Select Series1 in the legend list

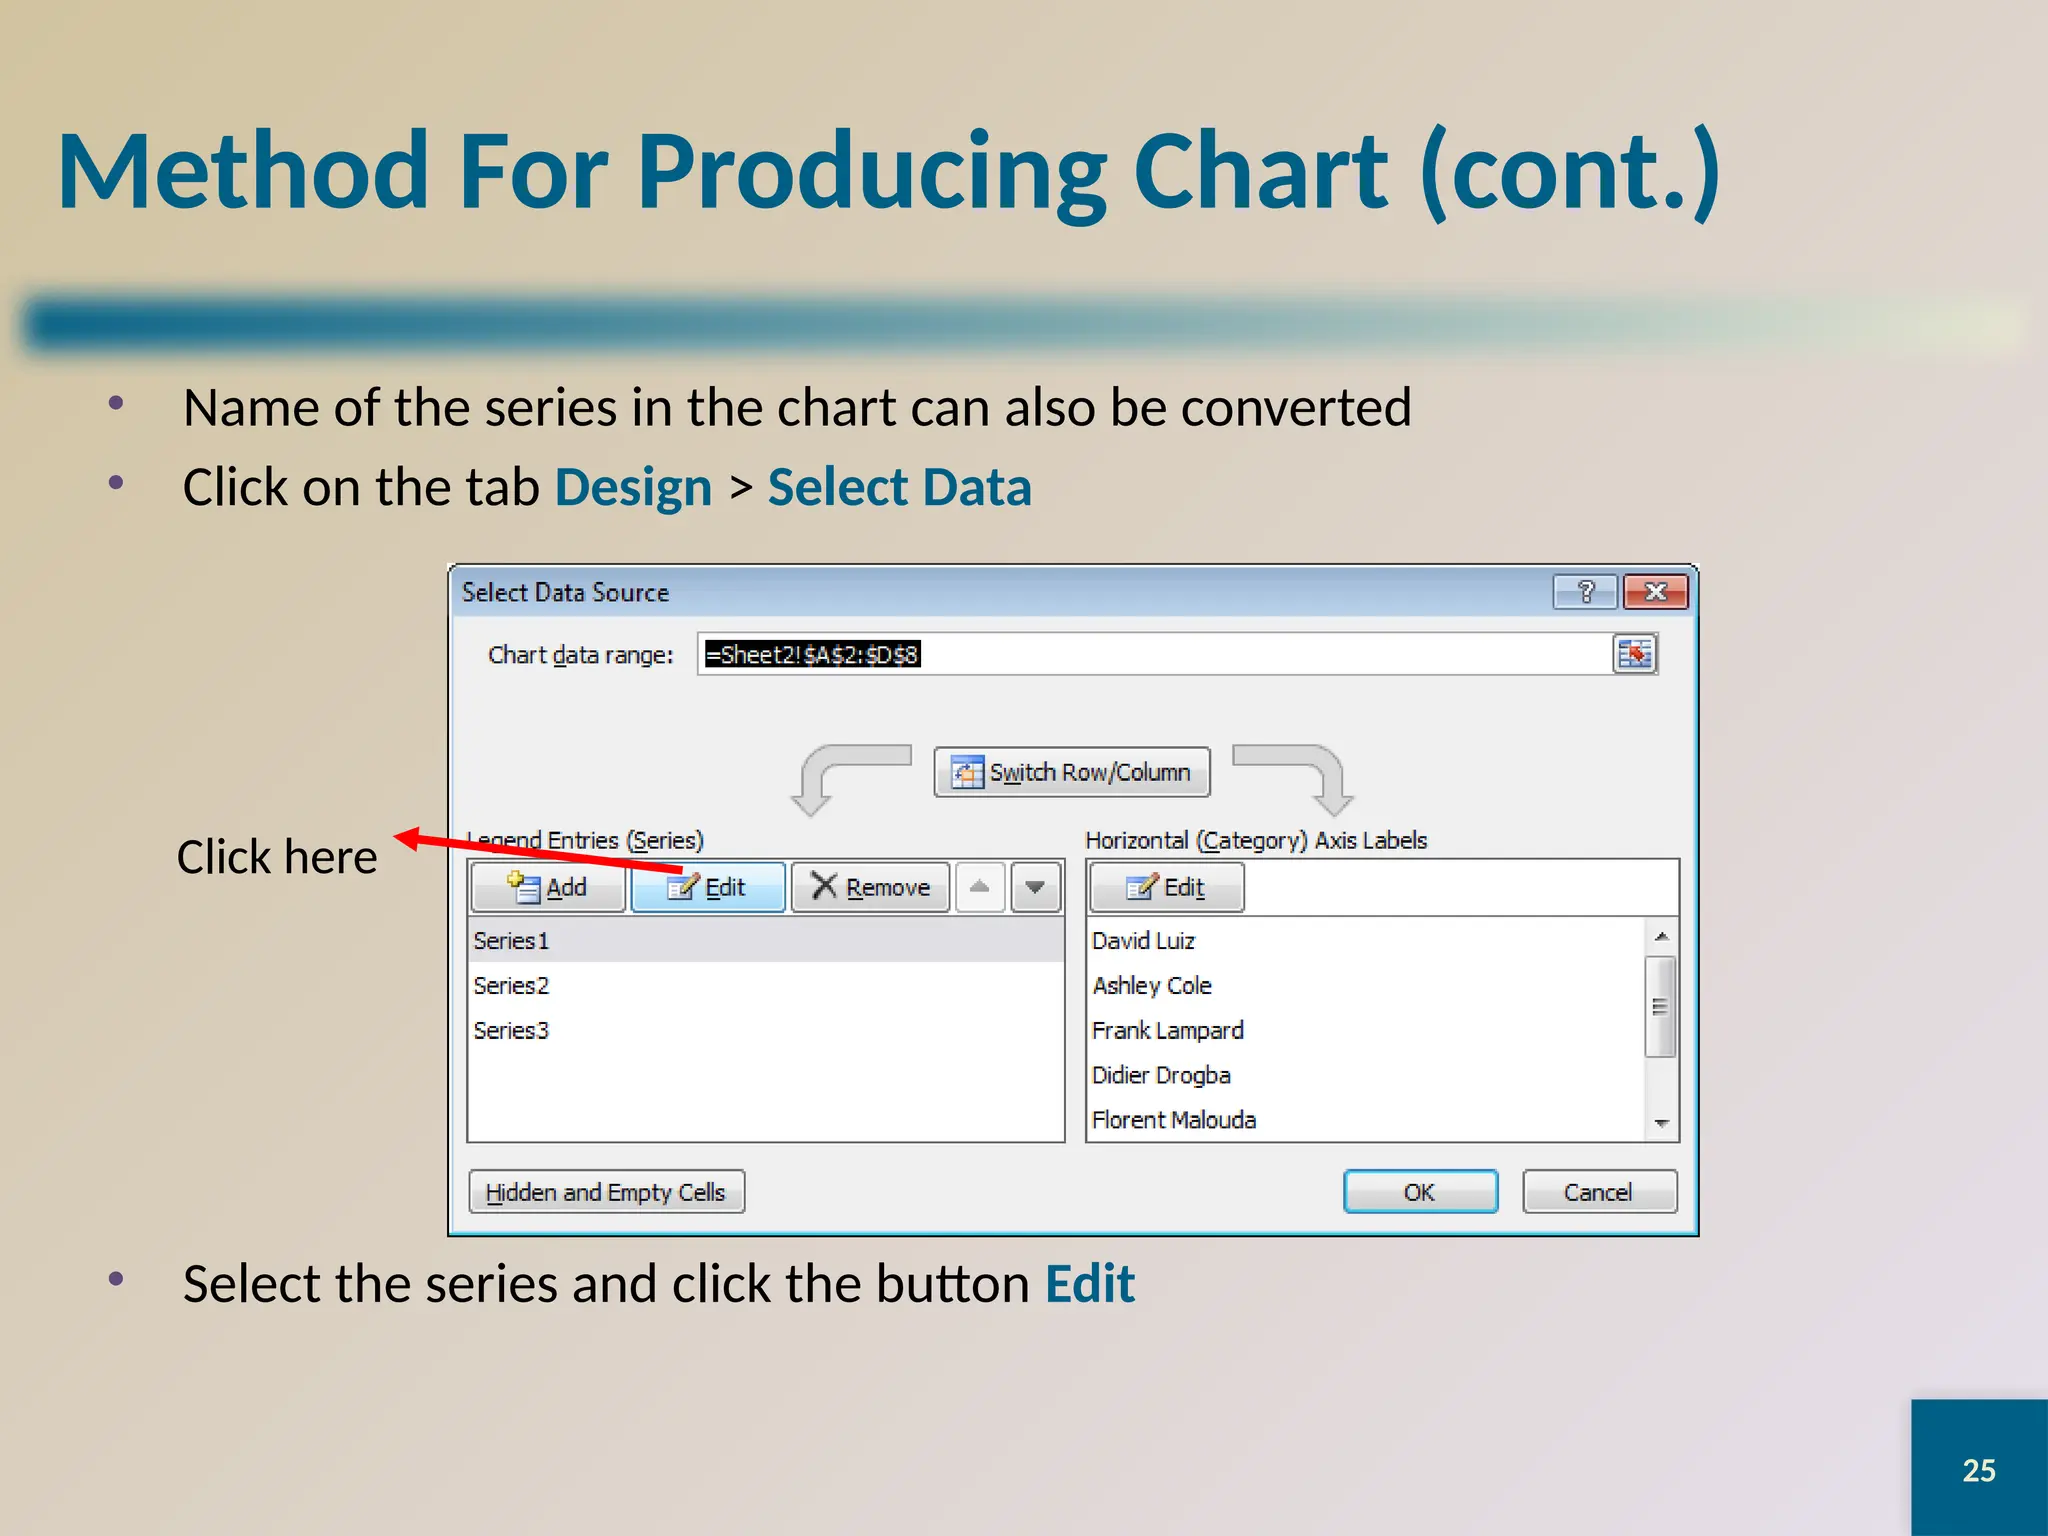tap(766, 940)
